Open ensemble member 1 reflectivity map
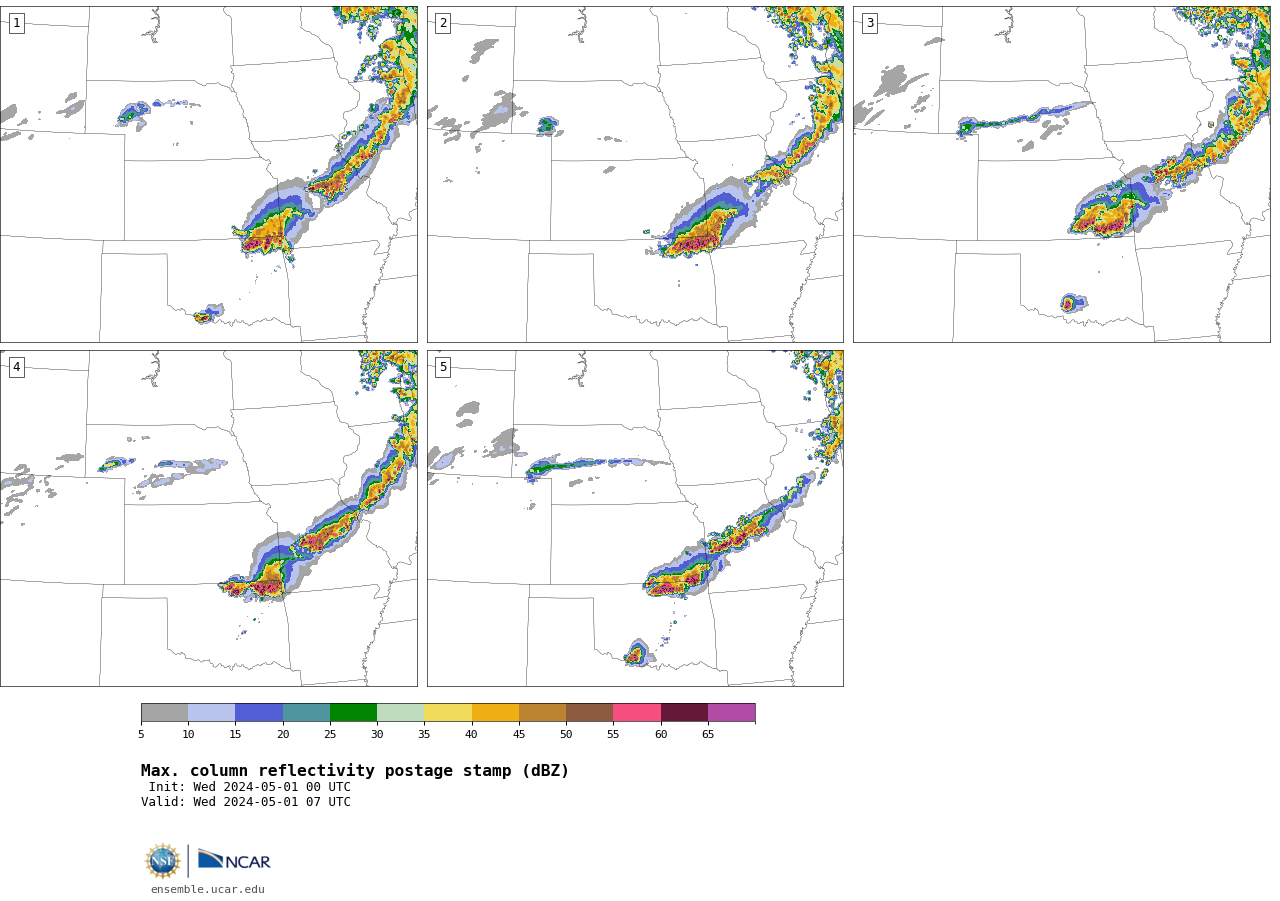 click(208, 174)
